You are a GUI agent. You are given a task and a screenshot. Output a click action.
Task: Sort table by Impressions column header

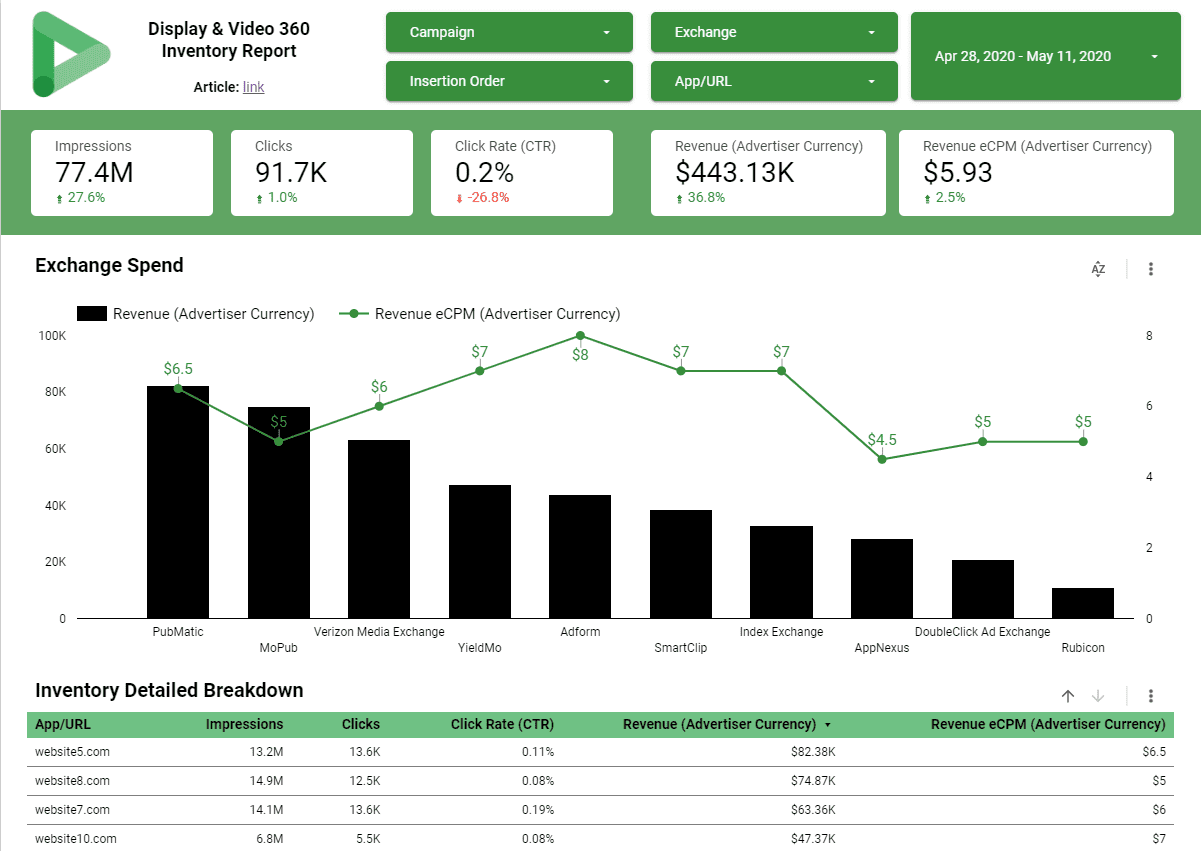click(244, 724)
